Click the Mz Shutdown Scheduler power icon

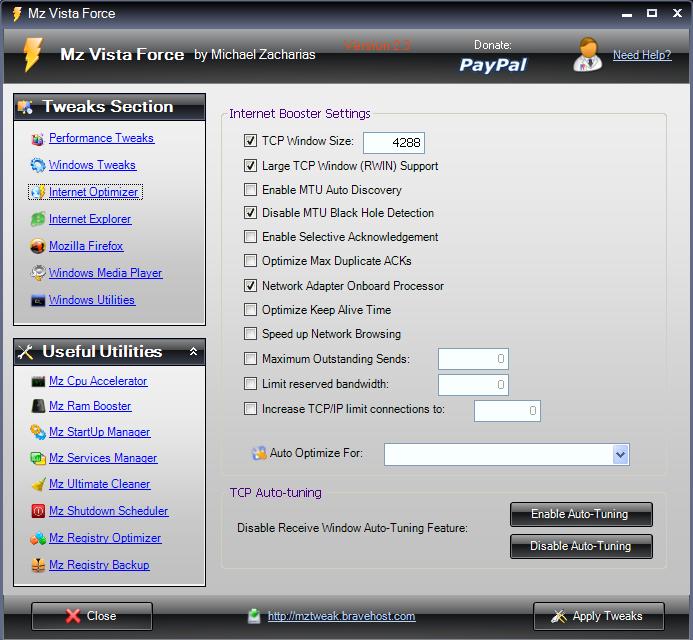pyautogui.click(x=38, y=511)
